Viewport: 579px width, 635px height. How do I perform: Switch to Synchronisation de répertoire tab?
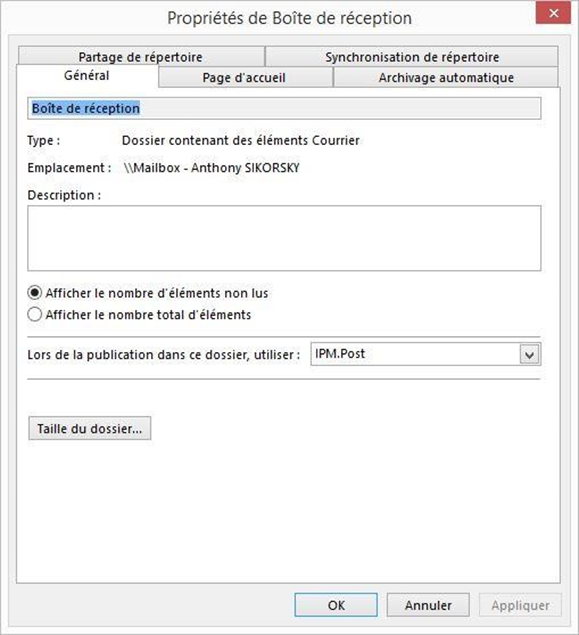(412, 57)
